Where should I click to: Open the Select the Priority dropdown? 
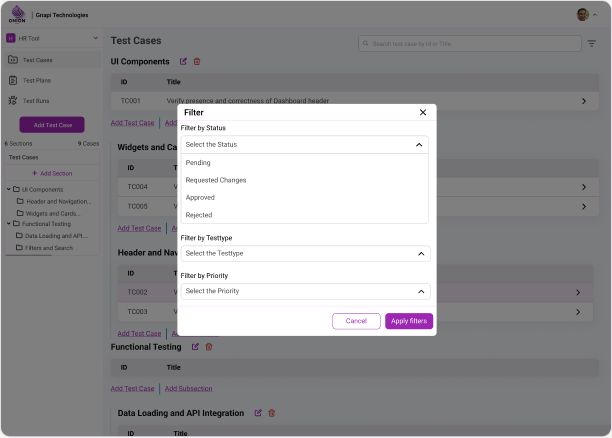(x=305, y=291)
